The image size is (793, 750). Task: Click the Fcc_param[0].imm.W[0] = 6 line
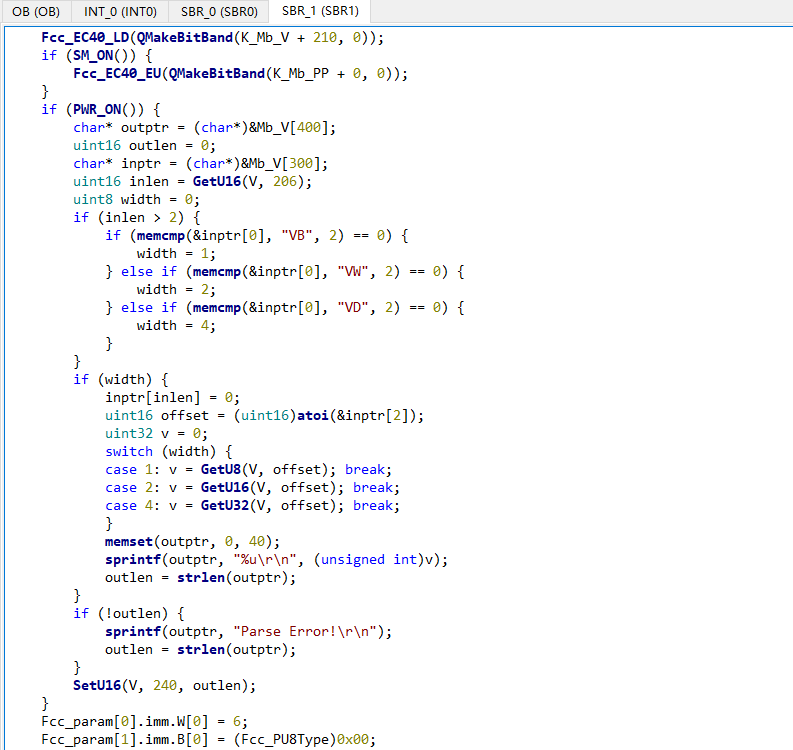pos(144,721)
